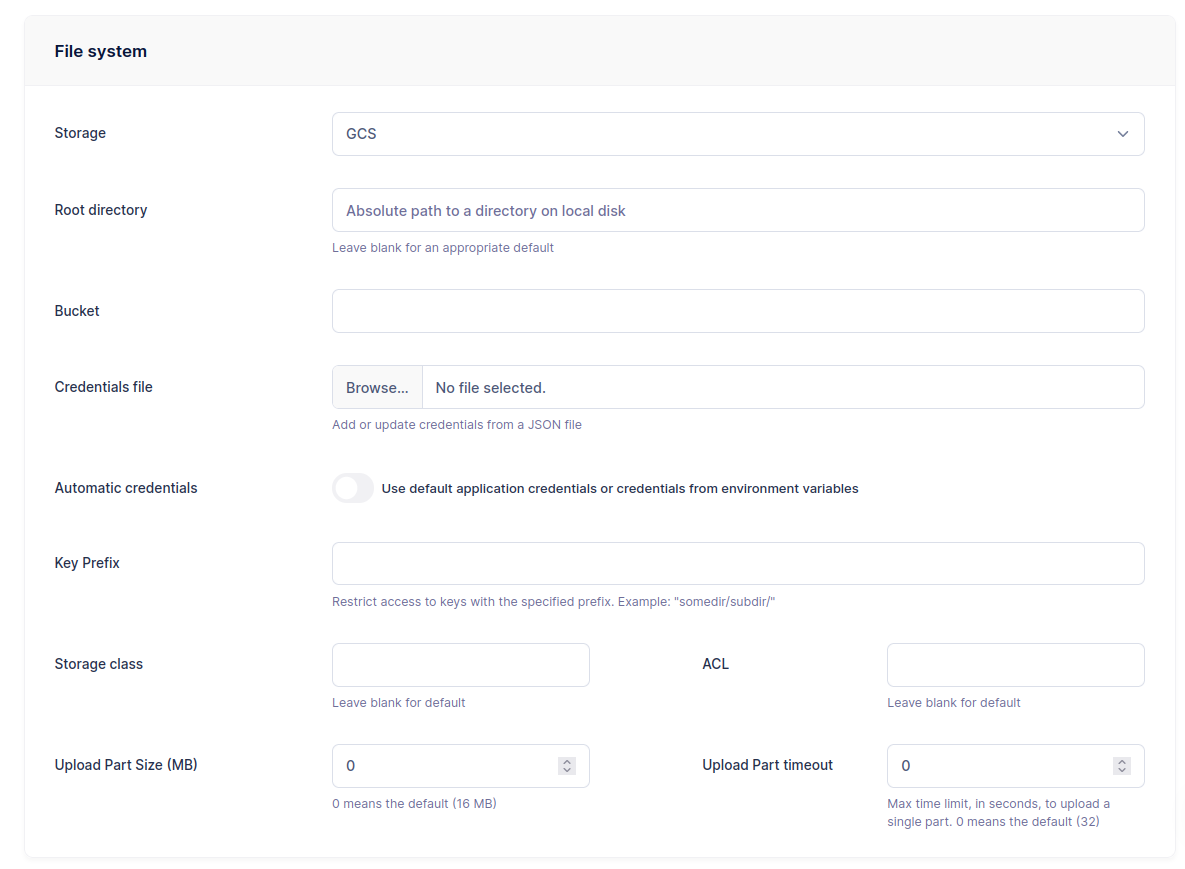Viewport: 1185px width, 869px height.
Task: Focus the Key Prefix input field
Action: coord(737,564)
